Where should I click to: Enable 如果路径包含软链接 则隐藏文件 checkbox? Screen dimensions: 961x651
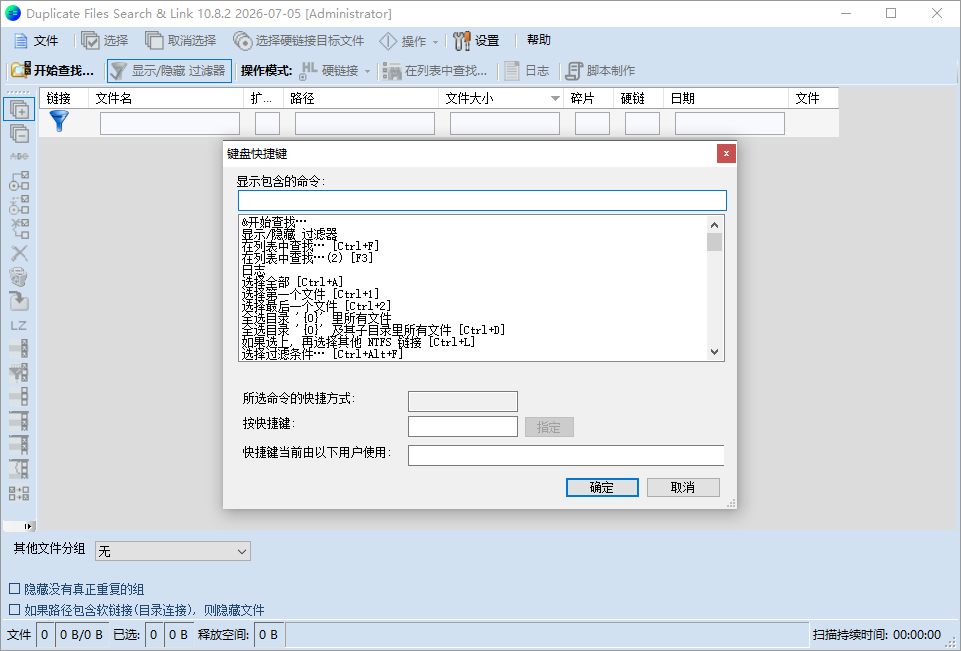pos(14,609)
